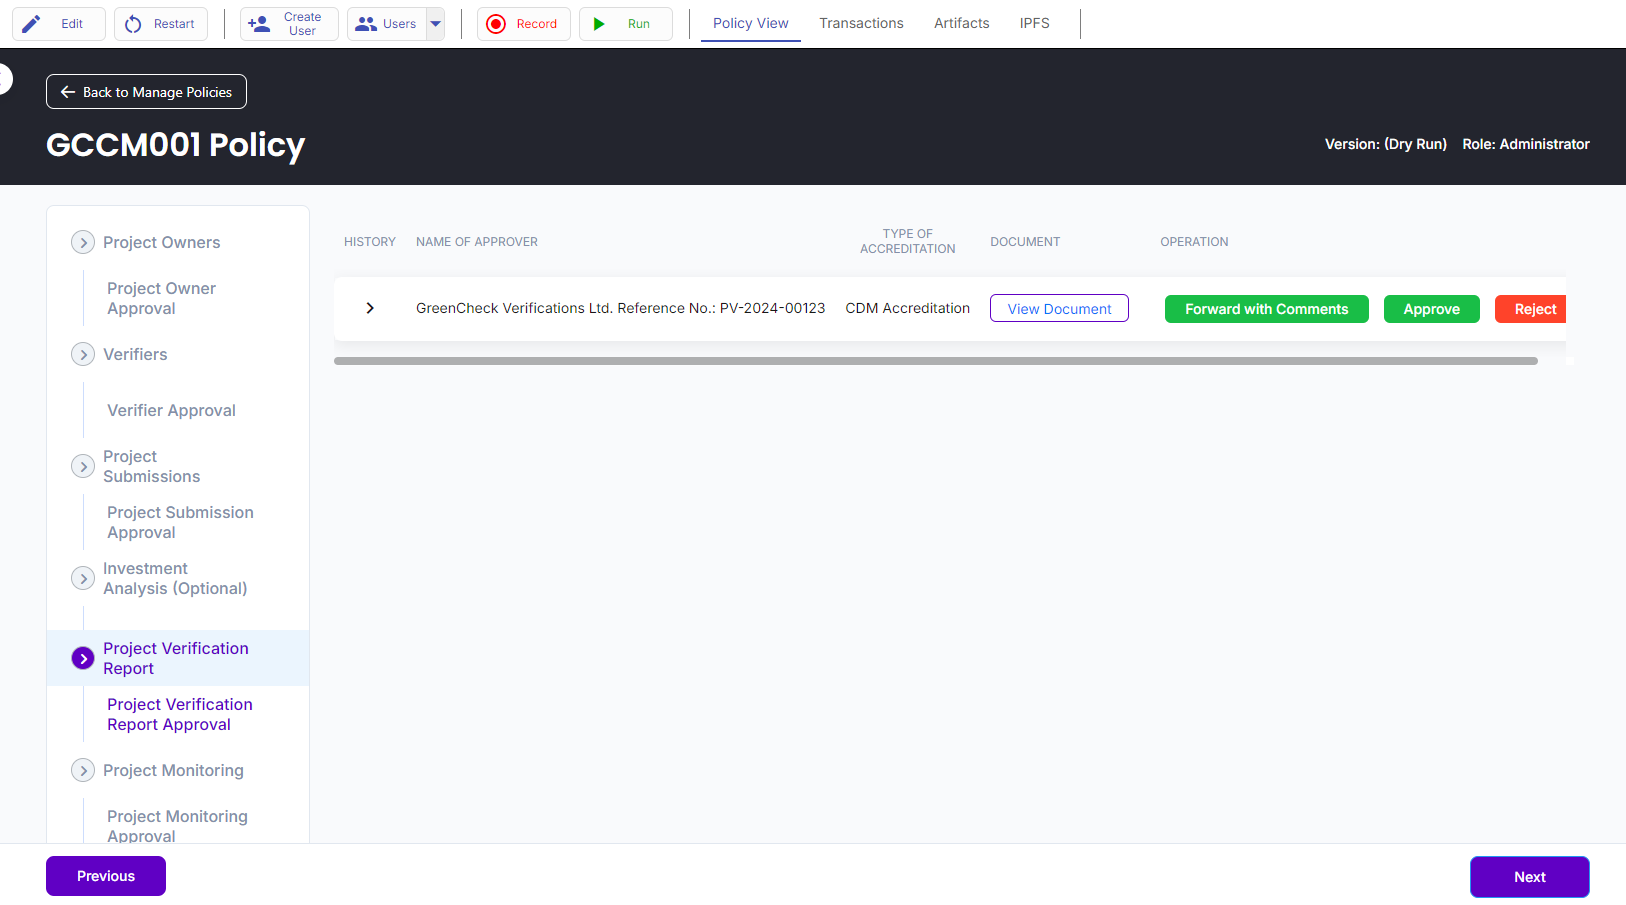Click Forward with Comments button
Screen dimensions: 1626x905
pos(1266,309)
